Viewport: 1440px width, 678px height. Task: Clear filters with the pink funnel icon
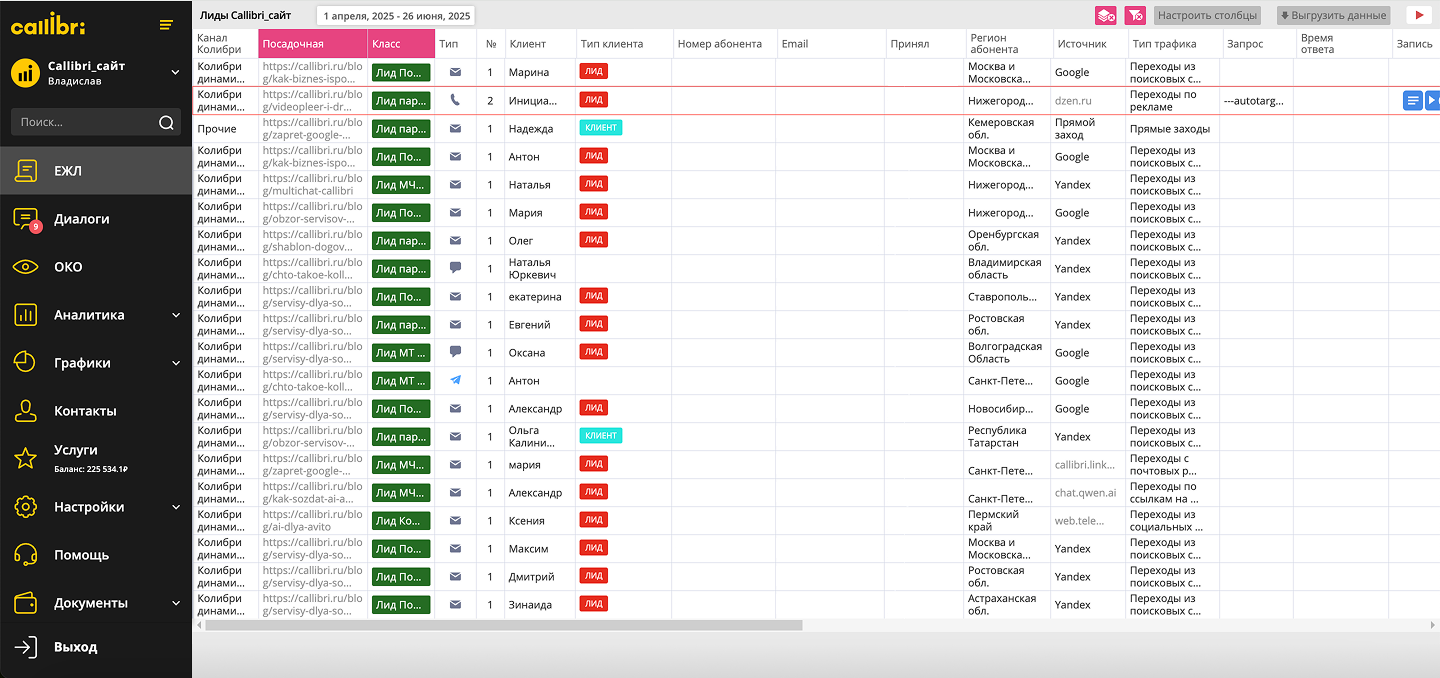[1134, 15]
